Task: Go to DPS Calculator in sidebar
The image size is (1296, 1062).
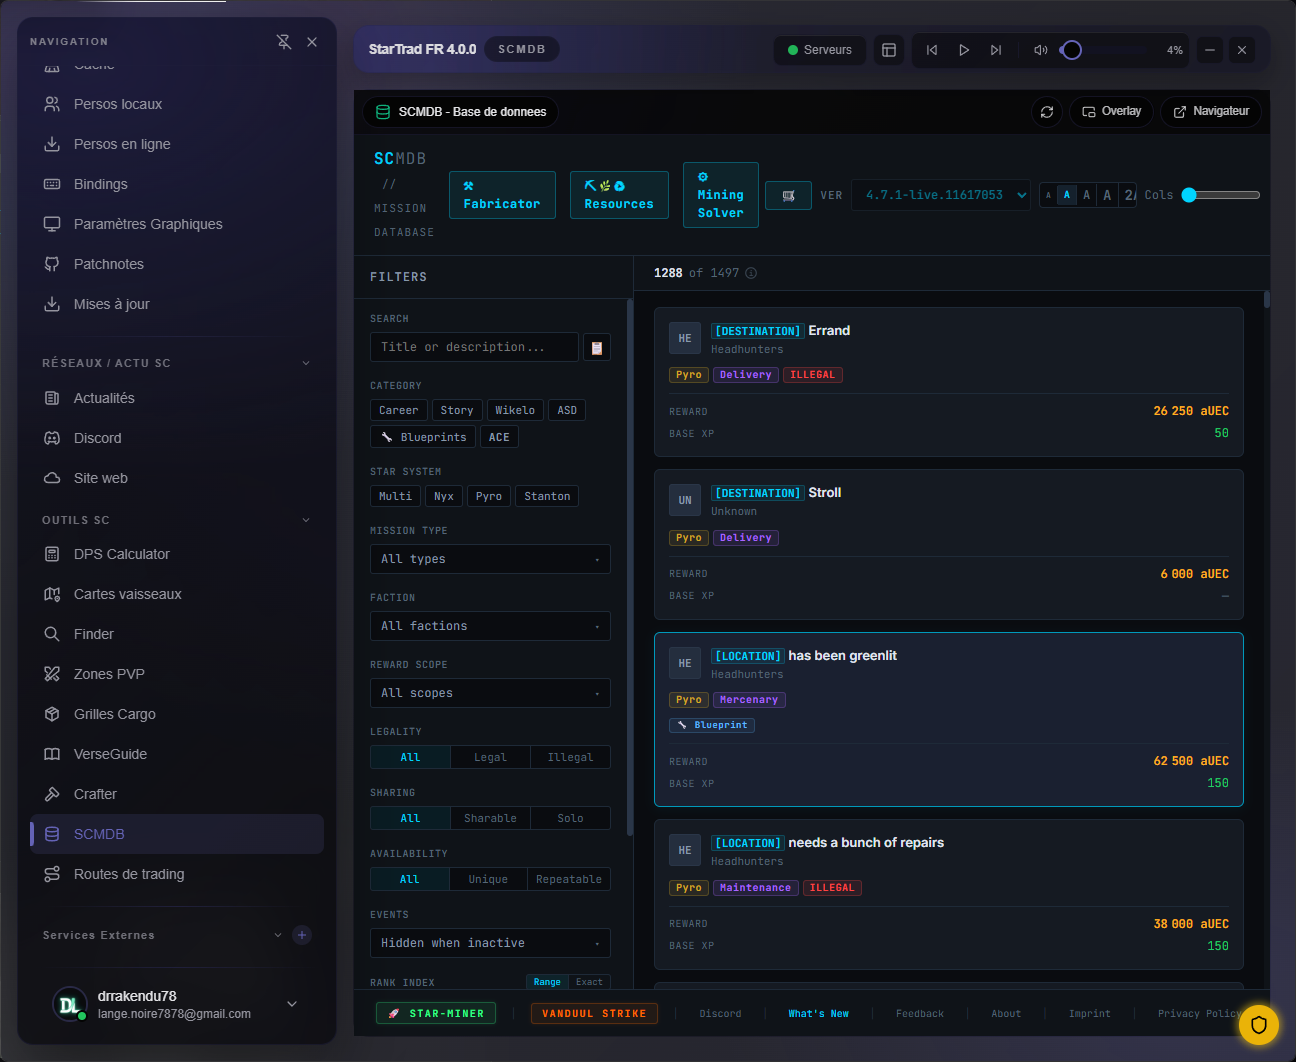Action: (121, 554)
